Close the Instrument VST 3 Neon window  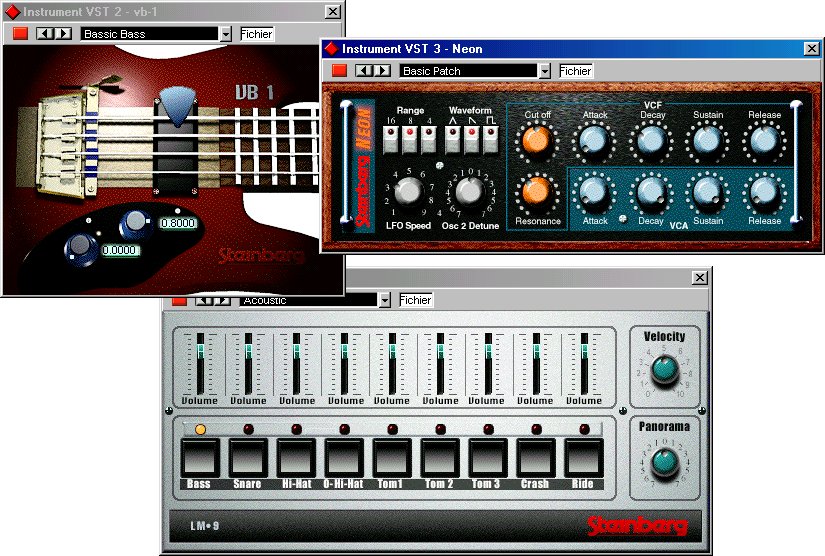(812, 49)
